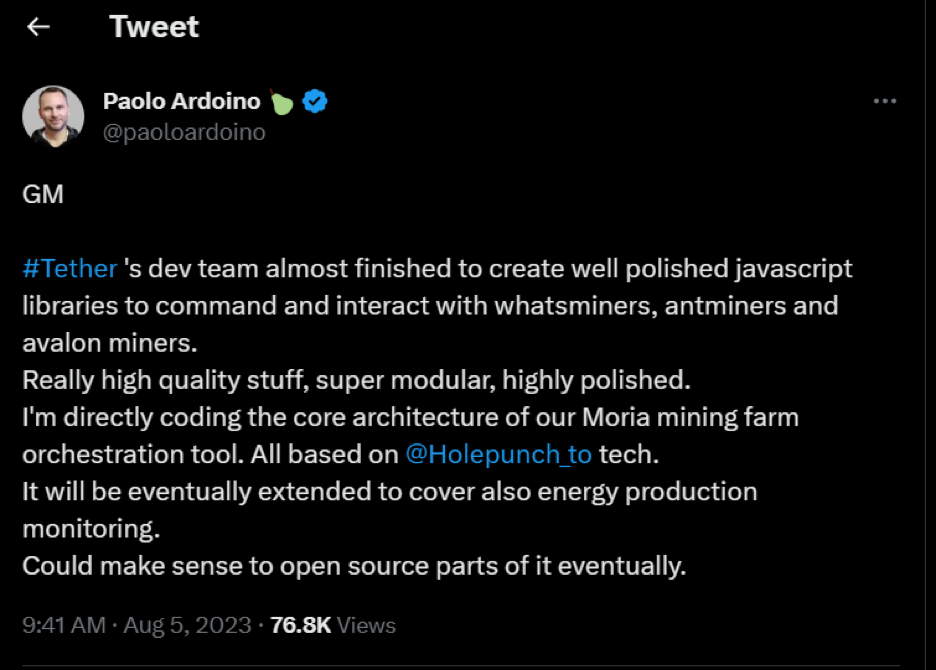
Task: Follow the #Tether hashtag link
Action: coord(70,268)
